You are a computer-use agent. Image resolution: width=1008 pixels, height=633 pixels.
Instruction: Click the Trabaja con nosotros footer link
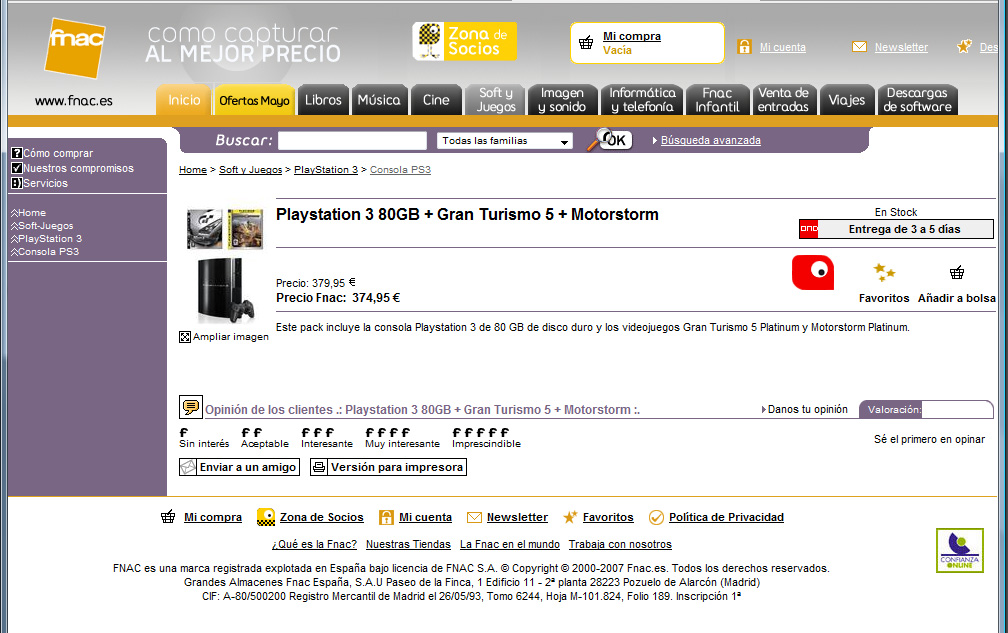(620, 544)
